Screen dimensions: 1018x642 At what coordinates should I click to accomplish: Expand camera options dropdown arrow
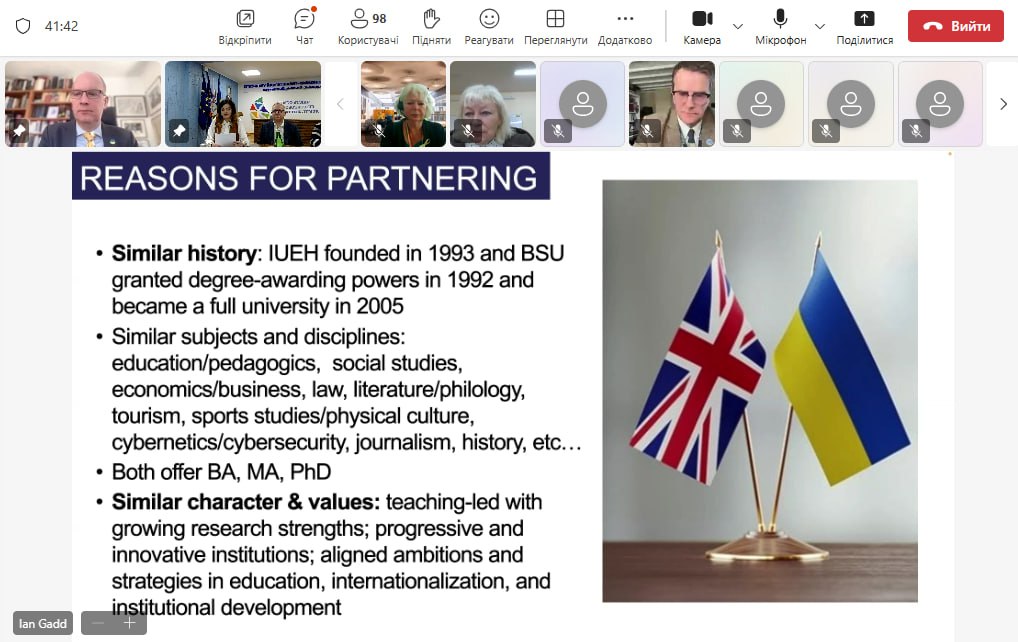tap(738, 27)
